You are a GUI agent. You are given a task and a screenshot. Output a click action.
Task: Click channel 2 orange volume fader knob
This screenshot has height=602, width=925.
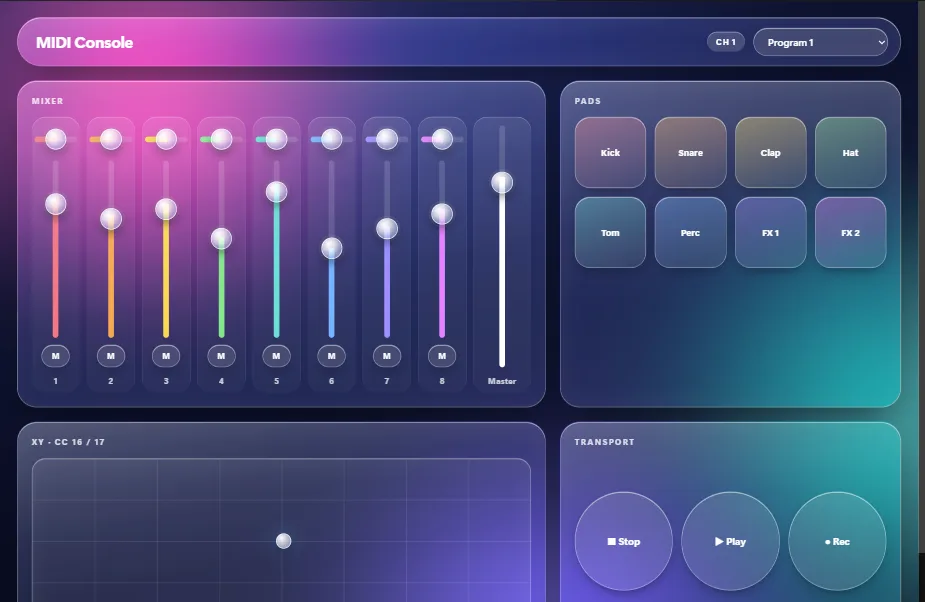pyautogui.click(x=110, y=219)
